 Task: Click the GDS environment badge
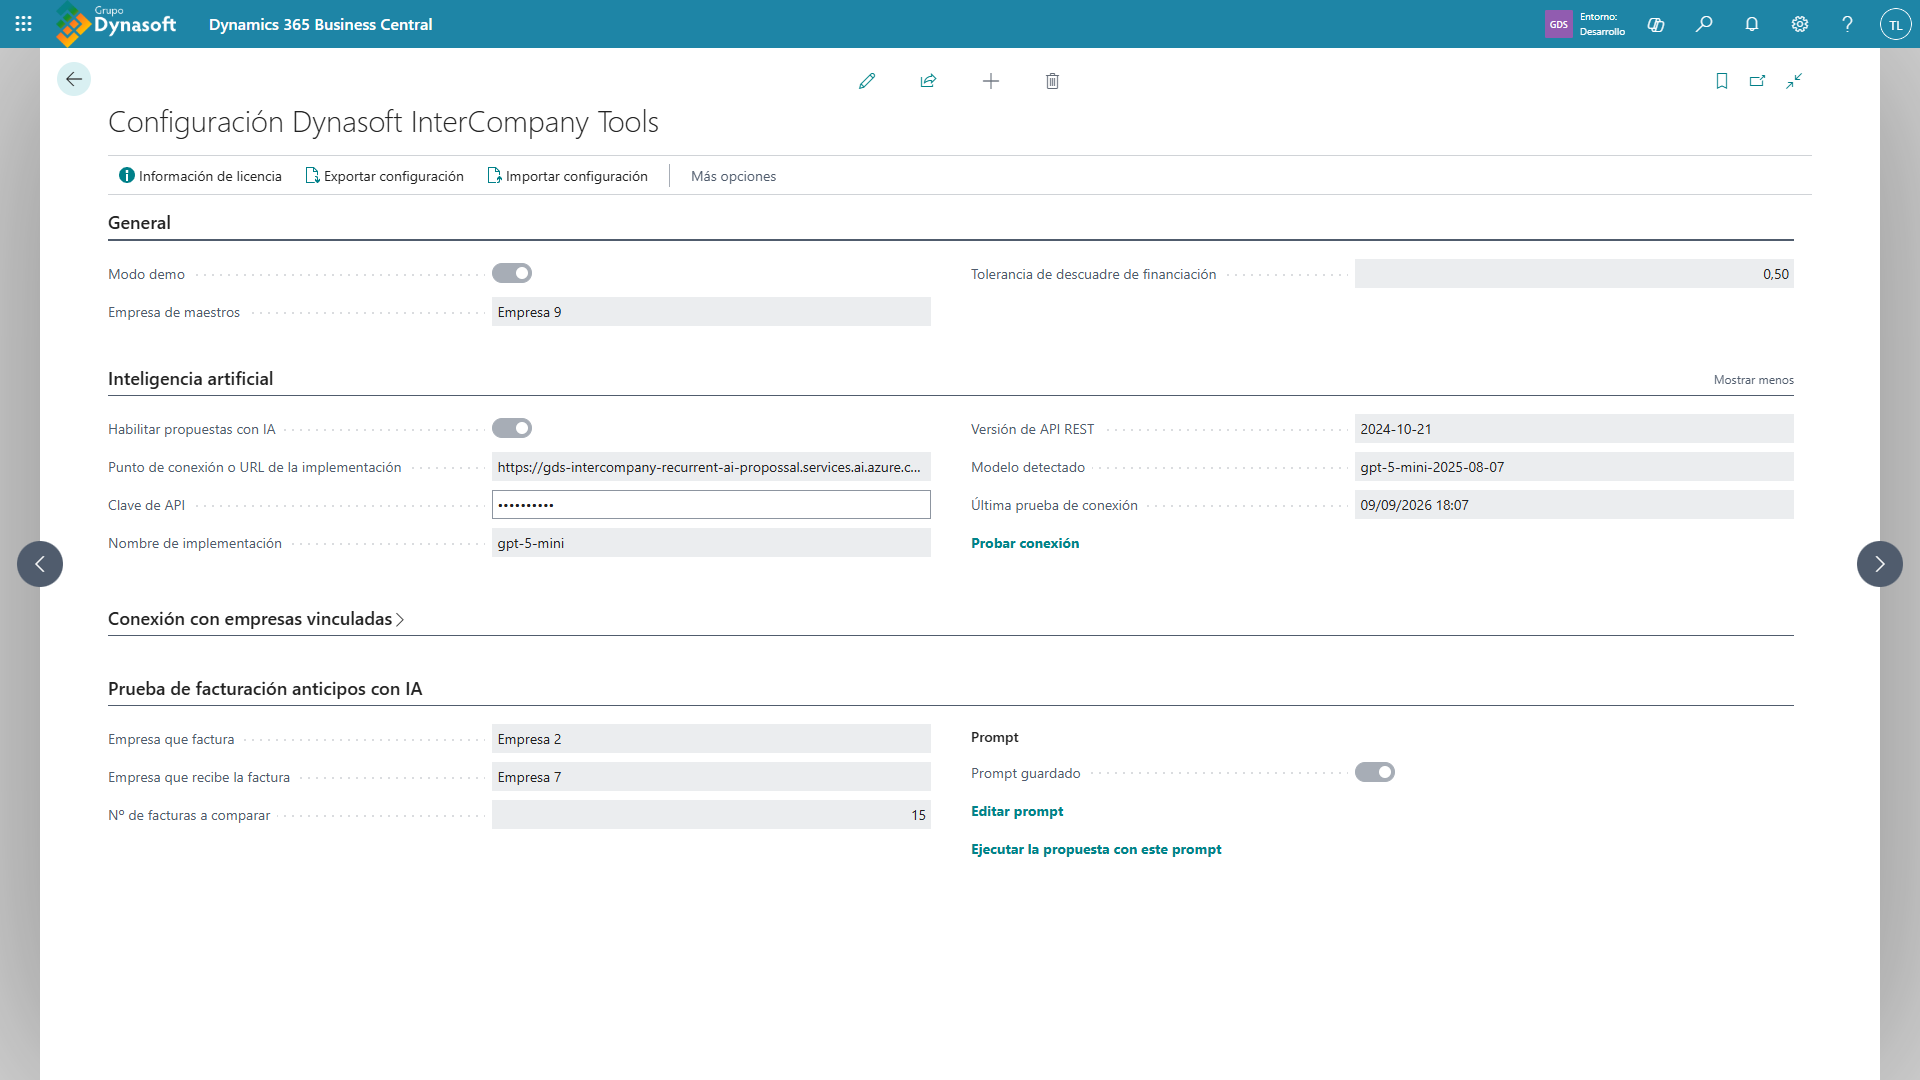(1558, 24)
